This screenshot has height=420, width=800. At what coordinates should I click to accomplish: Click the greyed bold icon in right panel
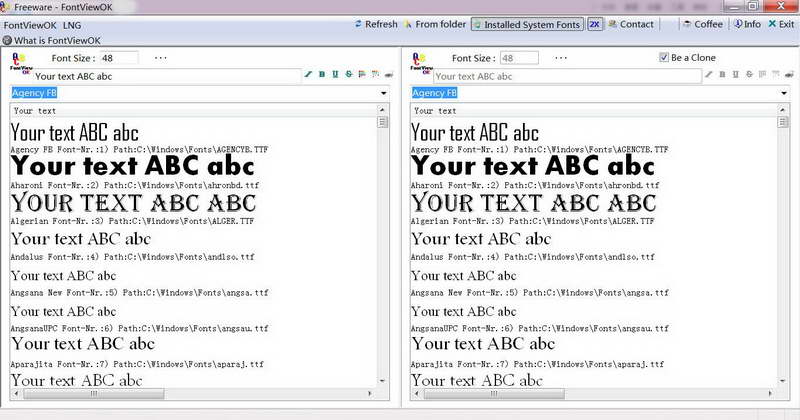[722, 75]
